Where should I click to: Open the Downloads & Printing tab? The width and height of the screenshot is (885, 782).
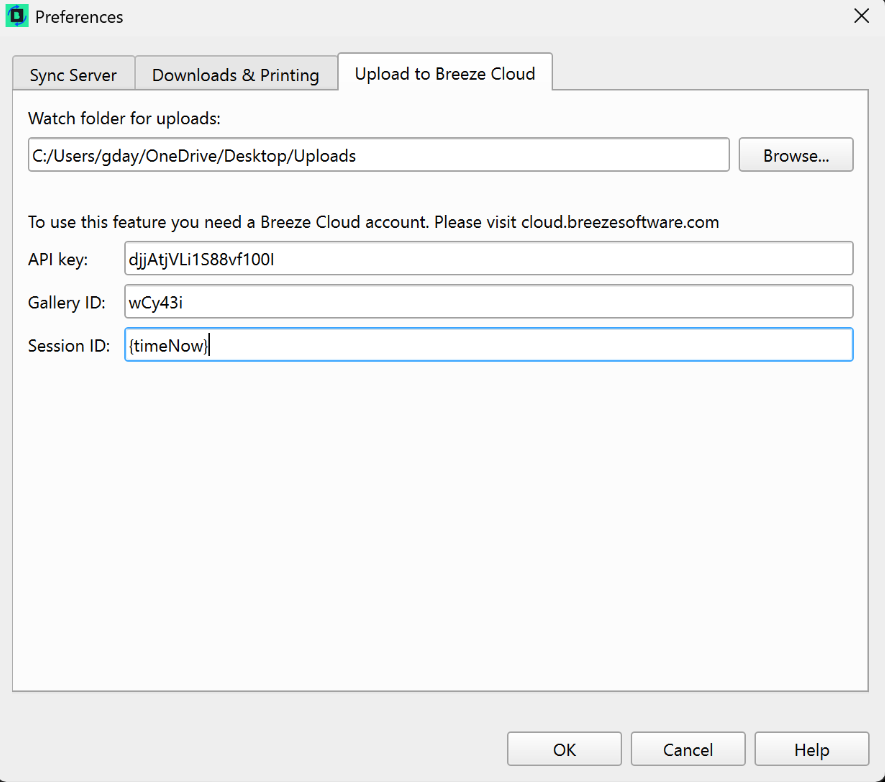(236, 73)
